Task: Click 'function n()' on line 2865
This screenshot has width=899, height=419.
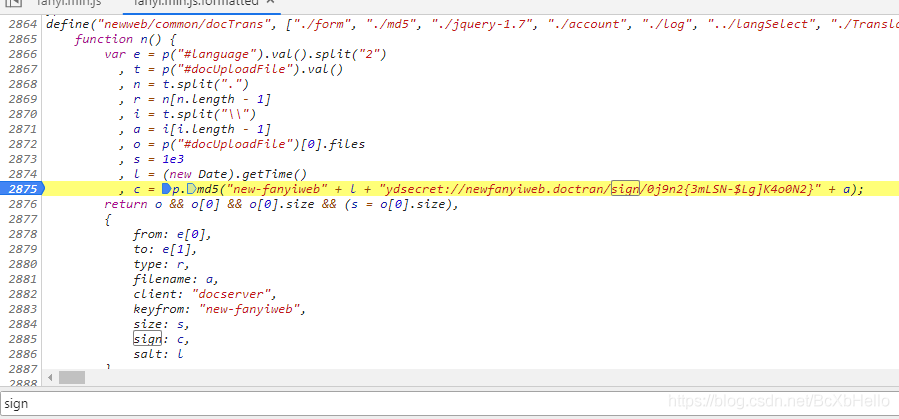Action: tap(122, 39)
